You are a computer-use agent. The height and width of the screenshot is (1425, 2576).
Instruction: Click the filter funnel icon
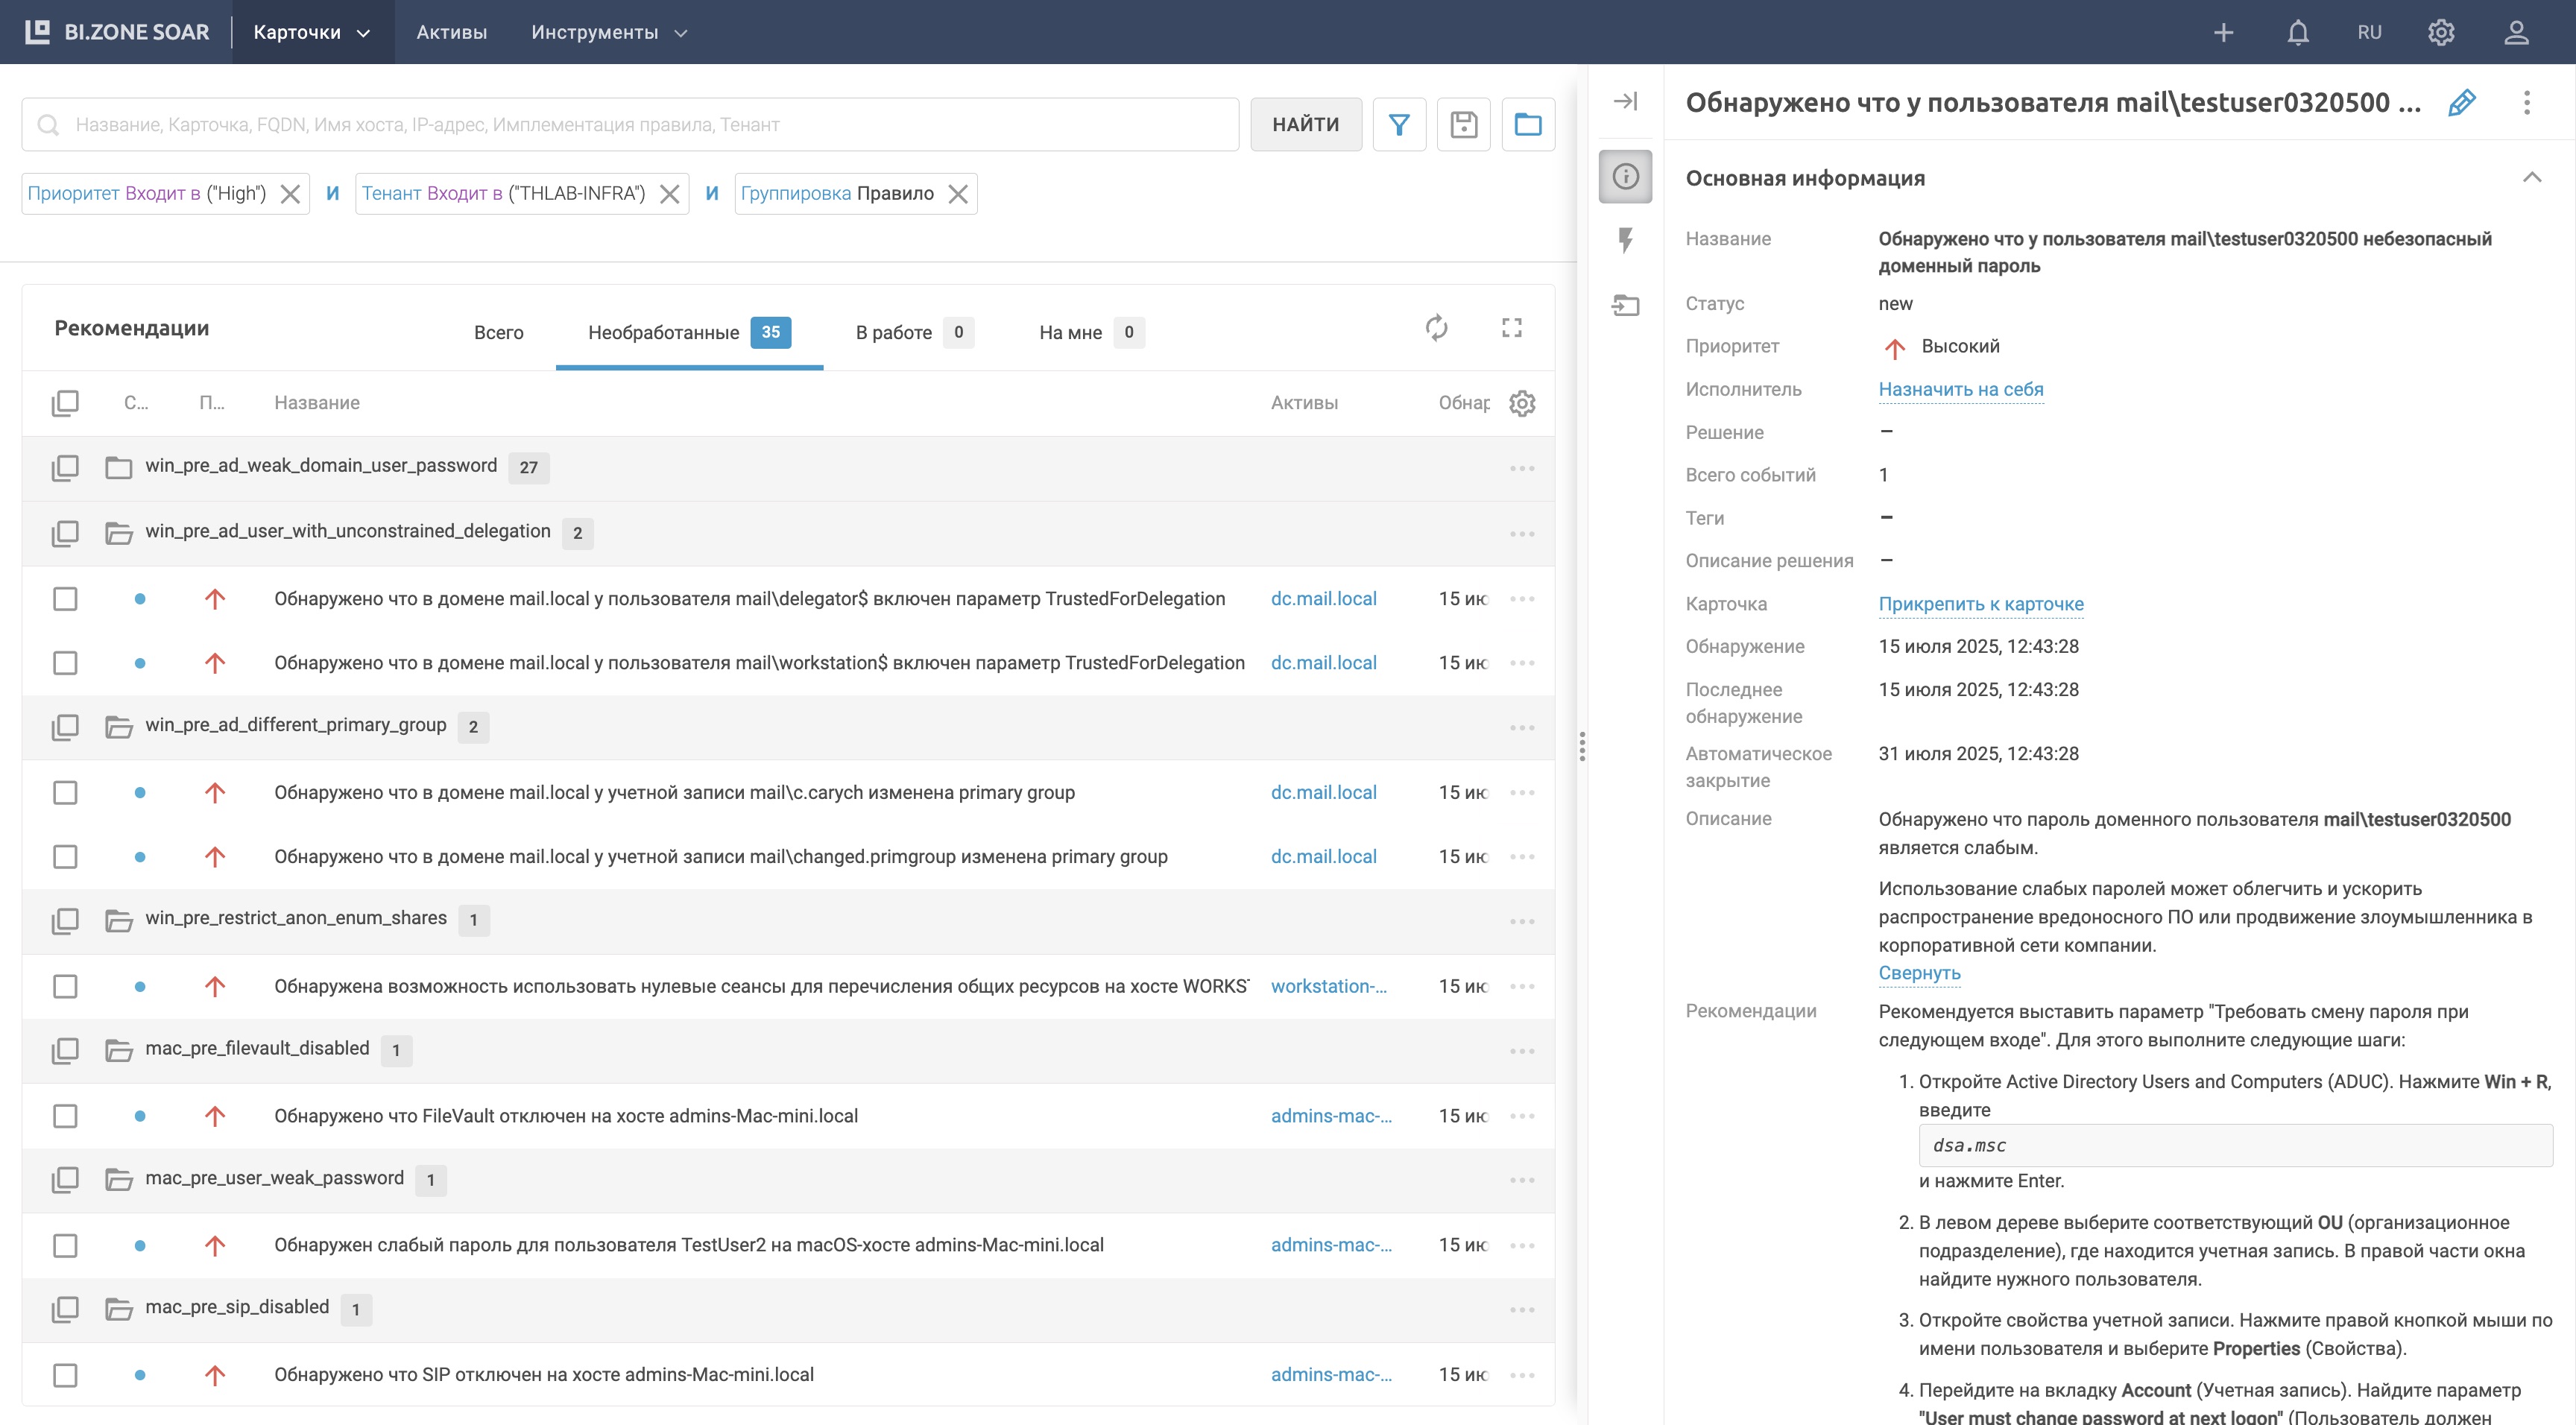pyautogui.click(x=1398, y=124)
